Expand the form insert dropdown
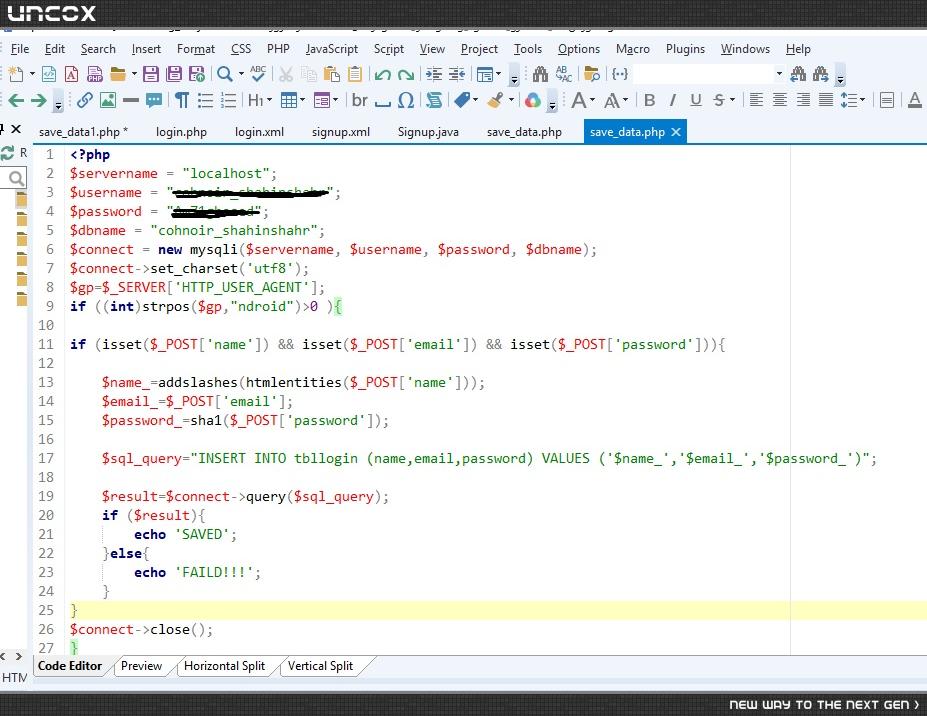The width and height of the screenshot is (927, 716). (336, 100)
